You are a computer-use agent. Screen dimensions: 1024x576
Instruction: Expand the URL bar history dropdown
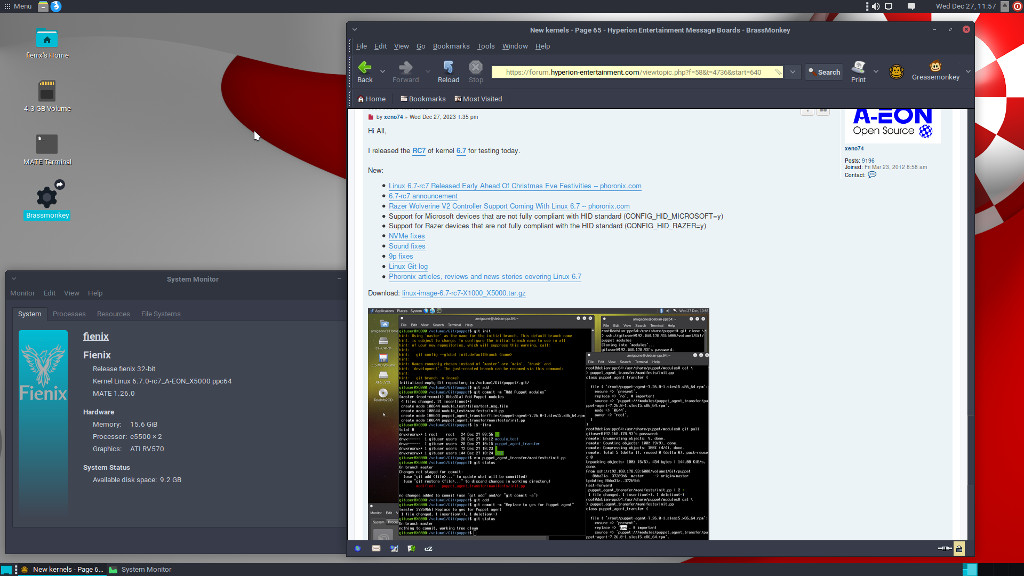792,72
